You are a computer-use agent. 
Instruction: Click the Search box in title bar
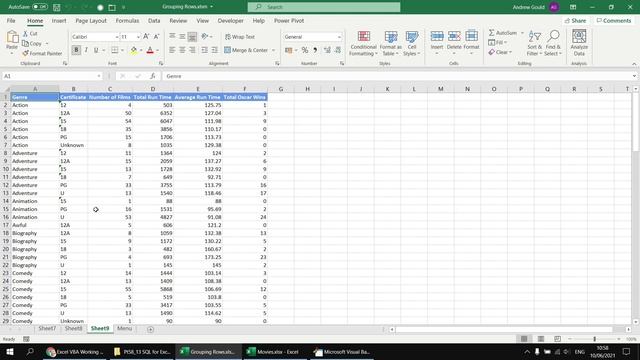(x=324, y=7)
